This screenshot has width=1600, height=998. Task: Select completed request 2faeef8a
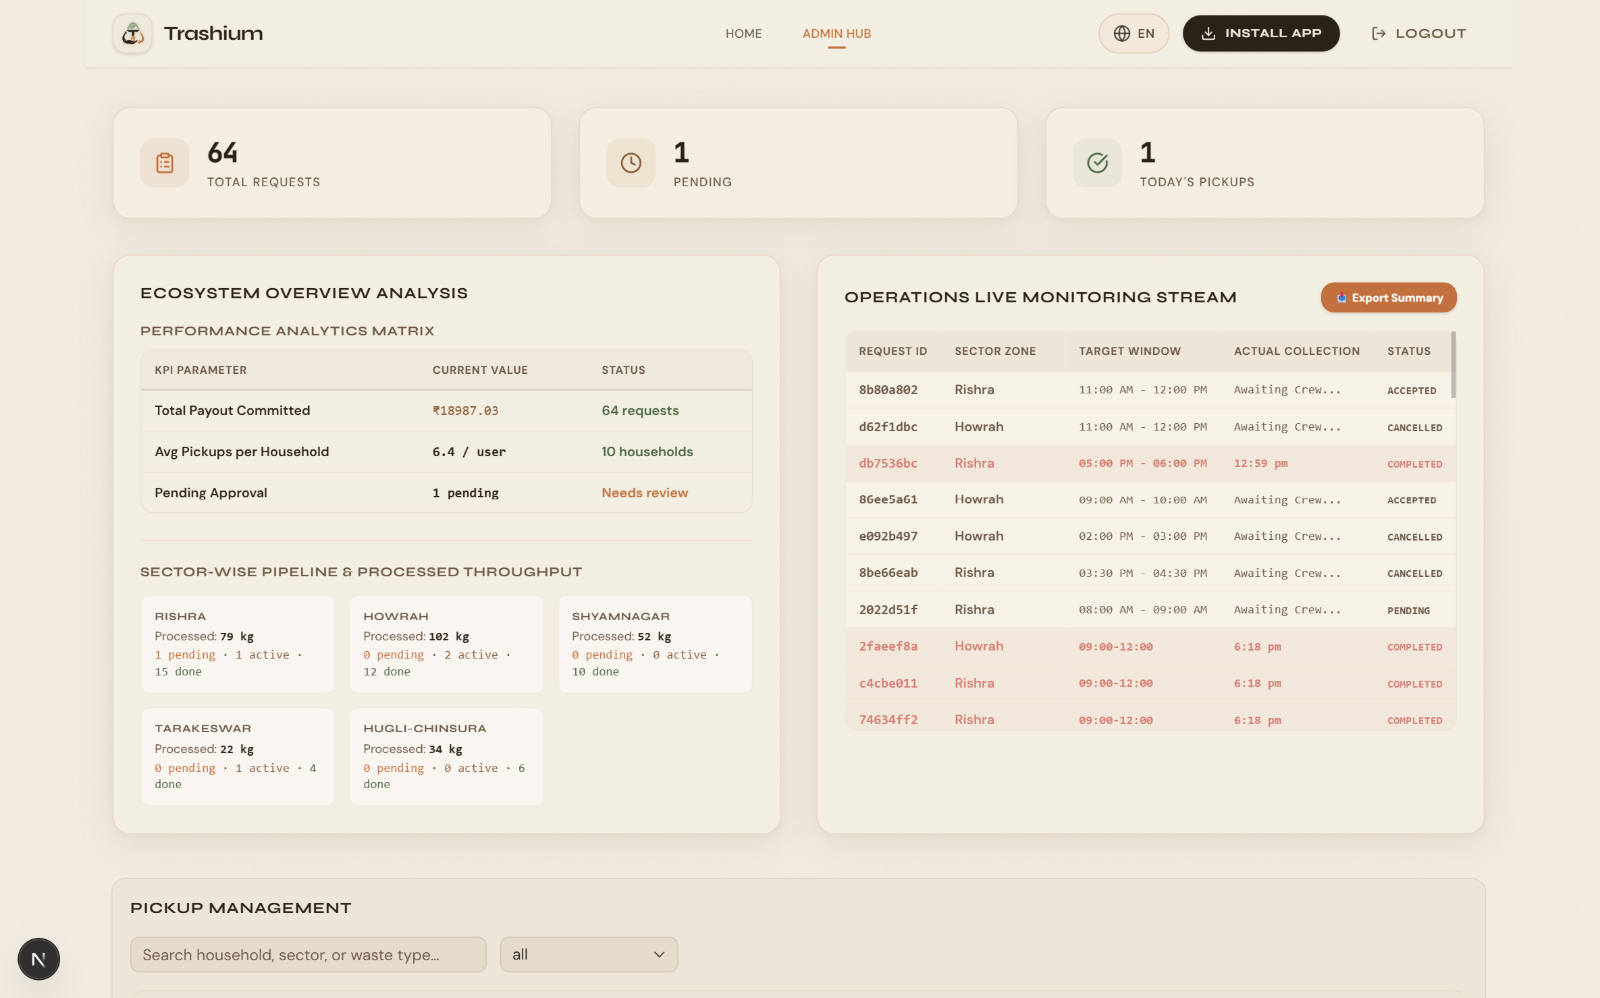(1150, 647)
